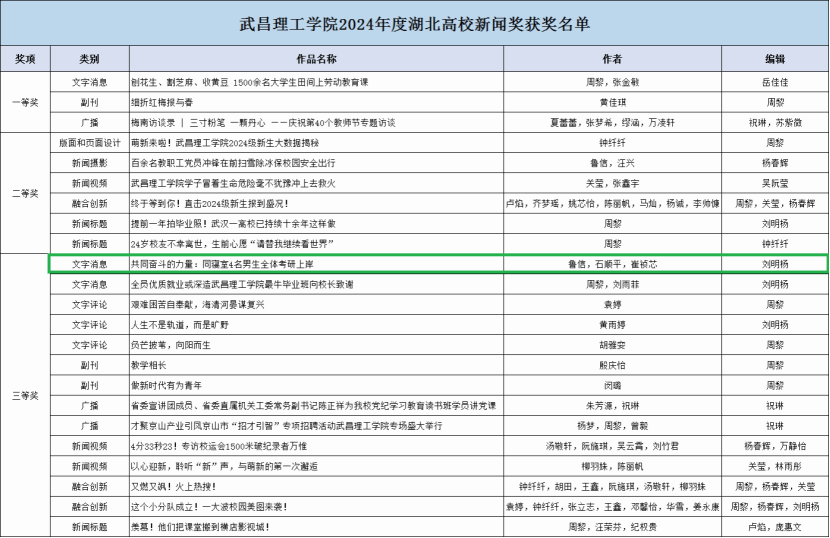Click the work starting '24岁校友不幸离世'
Viewport: 830px width, 538px height.
pos(232,244)
